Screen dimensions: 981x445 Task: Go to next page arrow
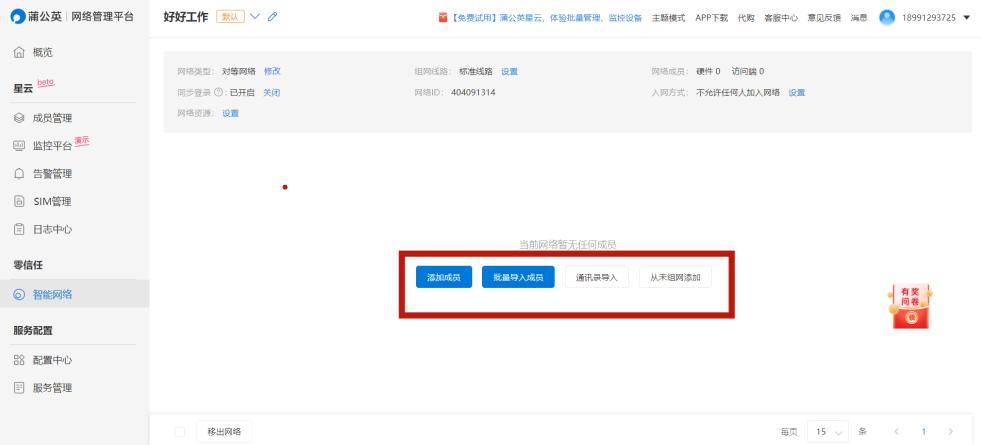click(x=951, y=432)
